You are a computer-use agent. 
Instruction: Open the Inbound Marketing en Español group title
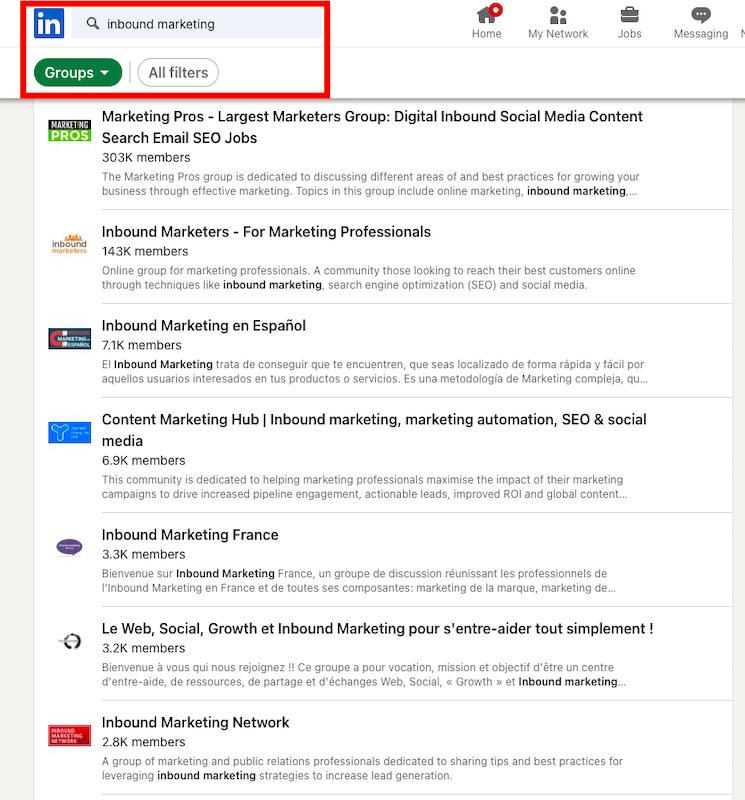click(204, 326)
